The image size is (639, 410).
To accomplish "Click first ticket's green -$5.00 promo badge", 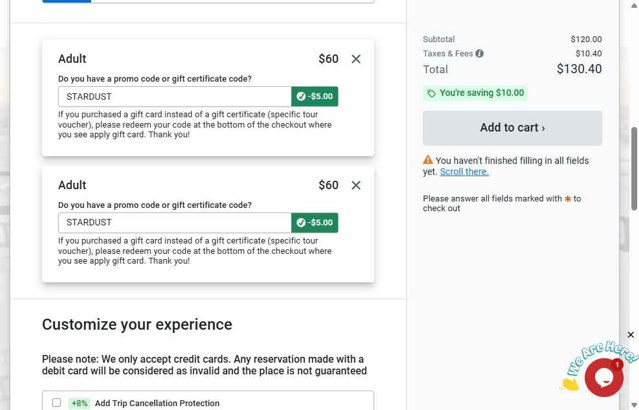I will [x=315, y=96].
